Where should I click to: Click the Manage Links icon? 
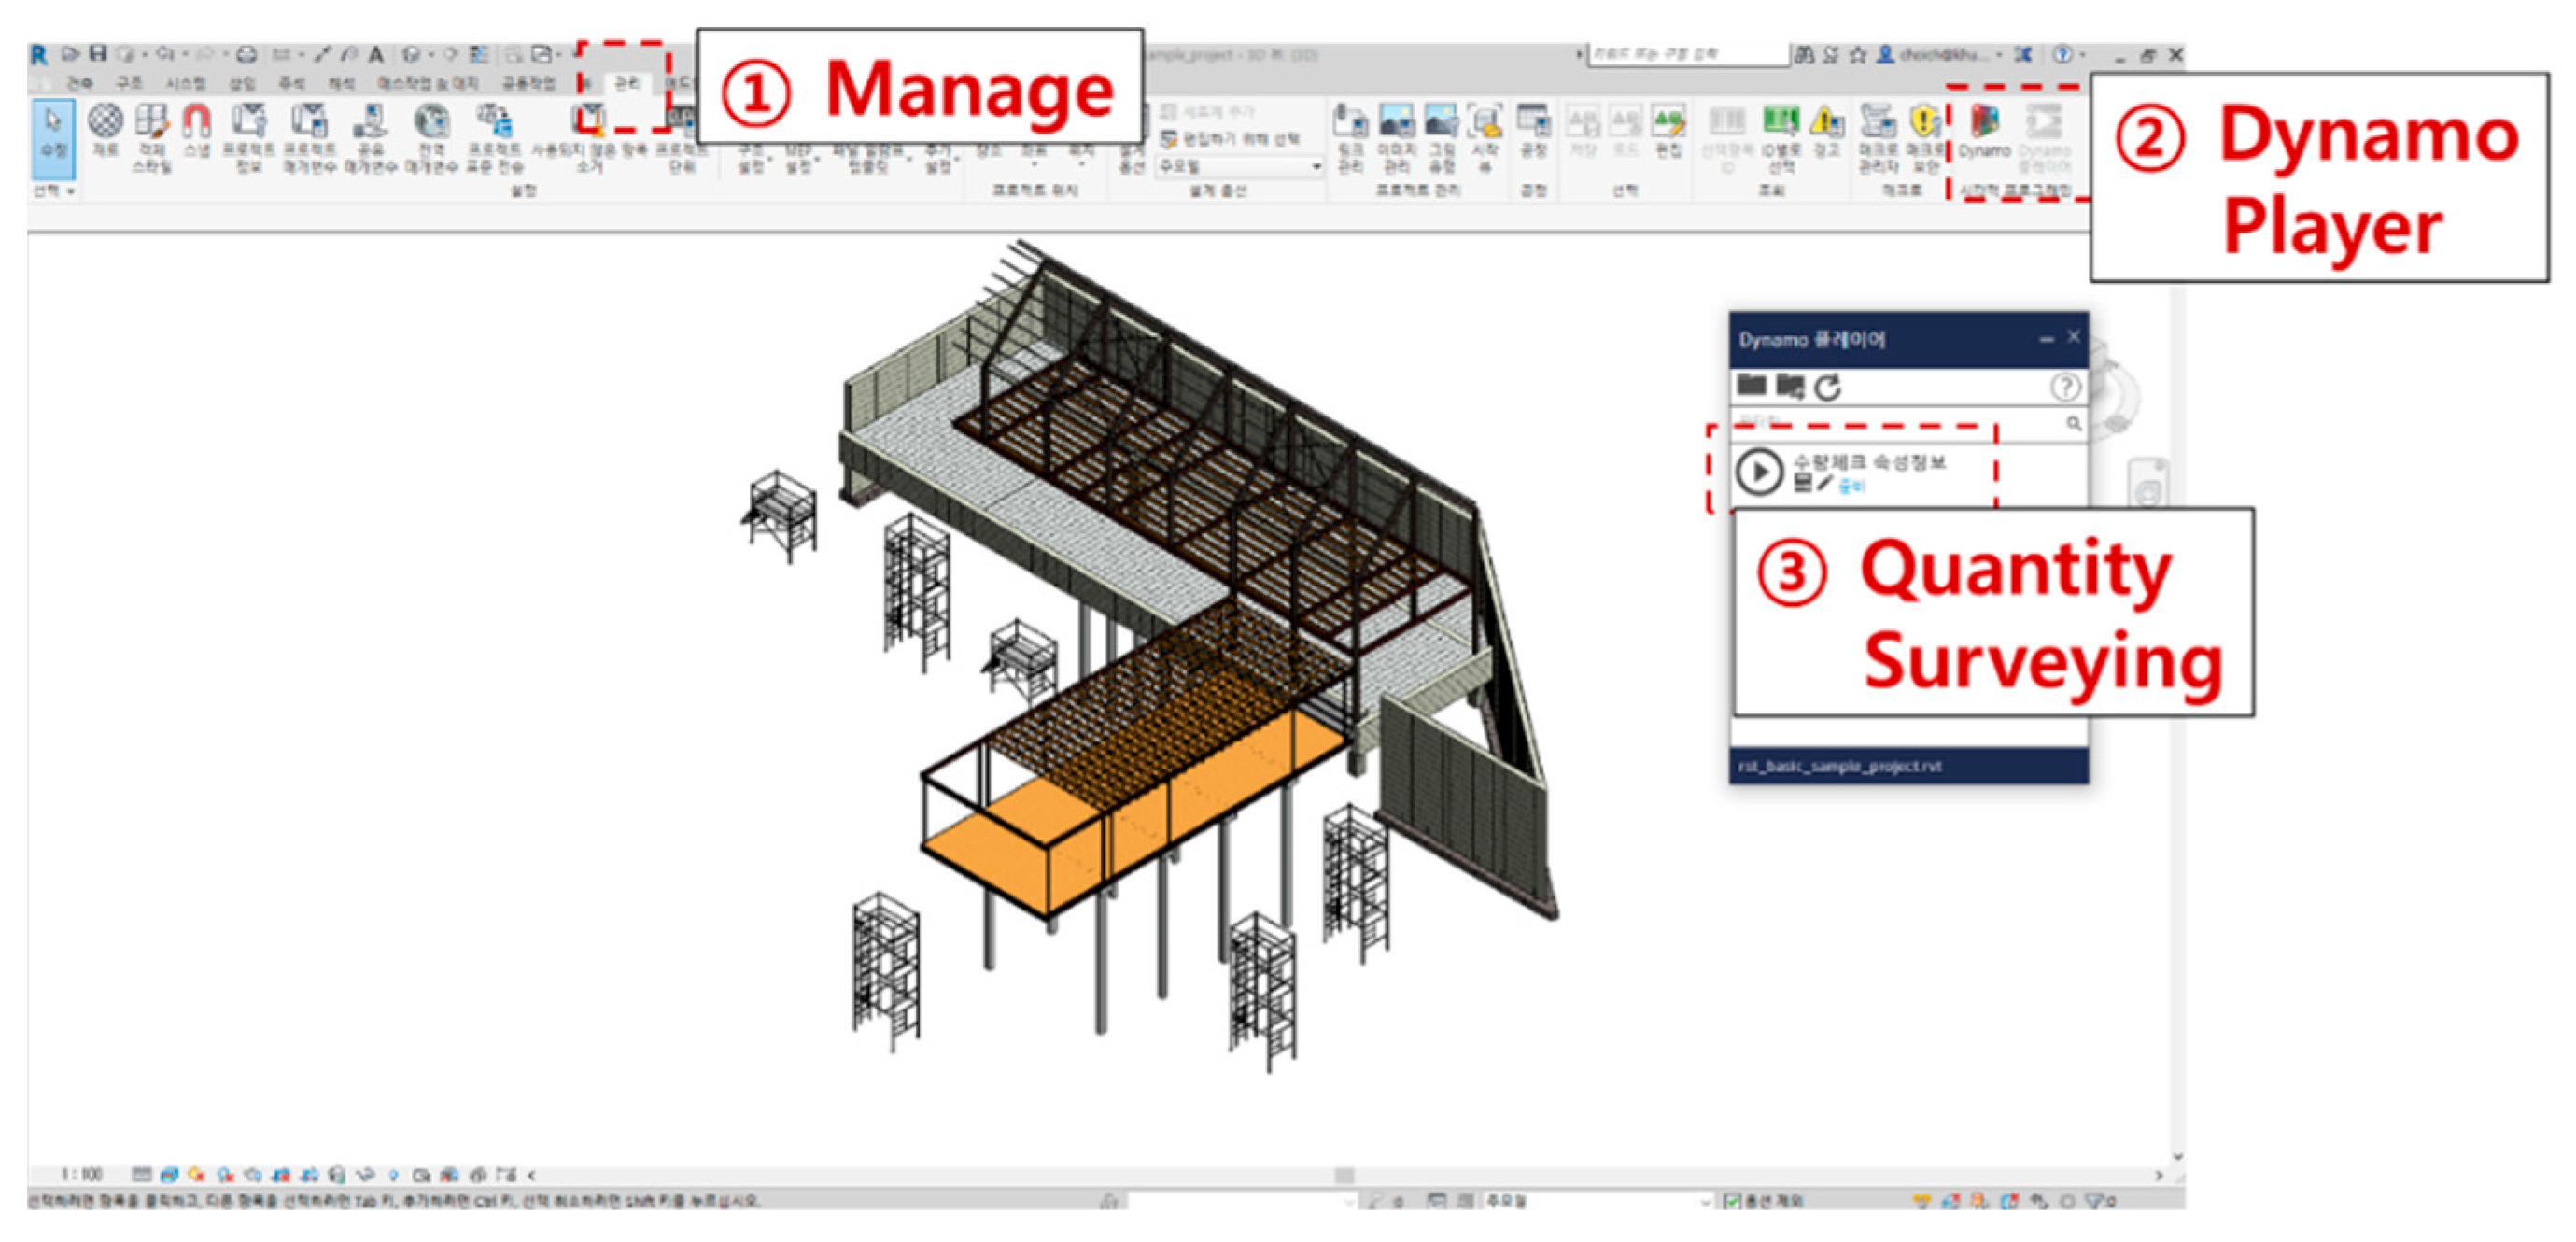[x=1350, y=124]
